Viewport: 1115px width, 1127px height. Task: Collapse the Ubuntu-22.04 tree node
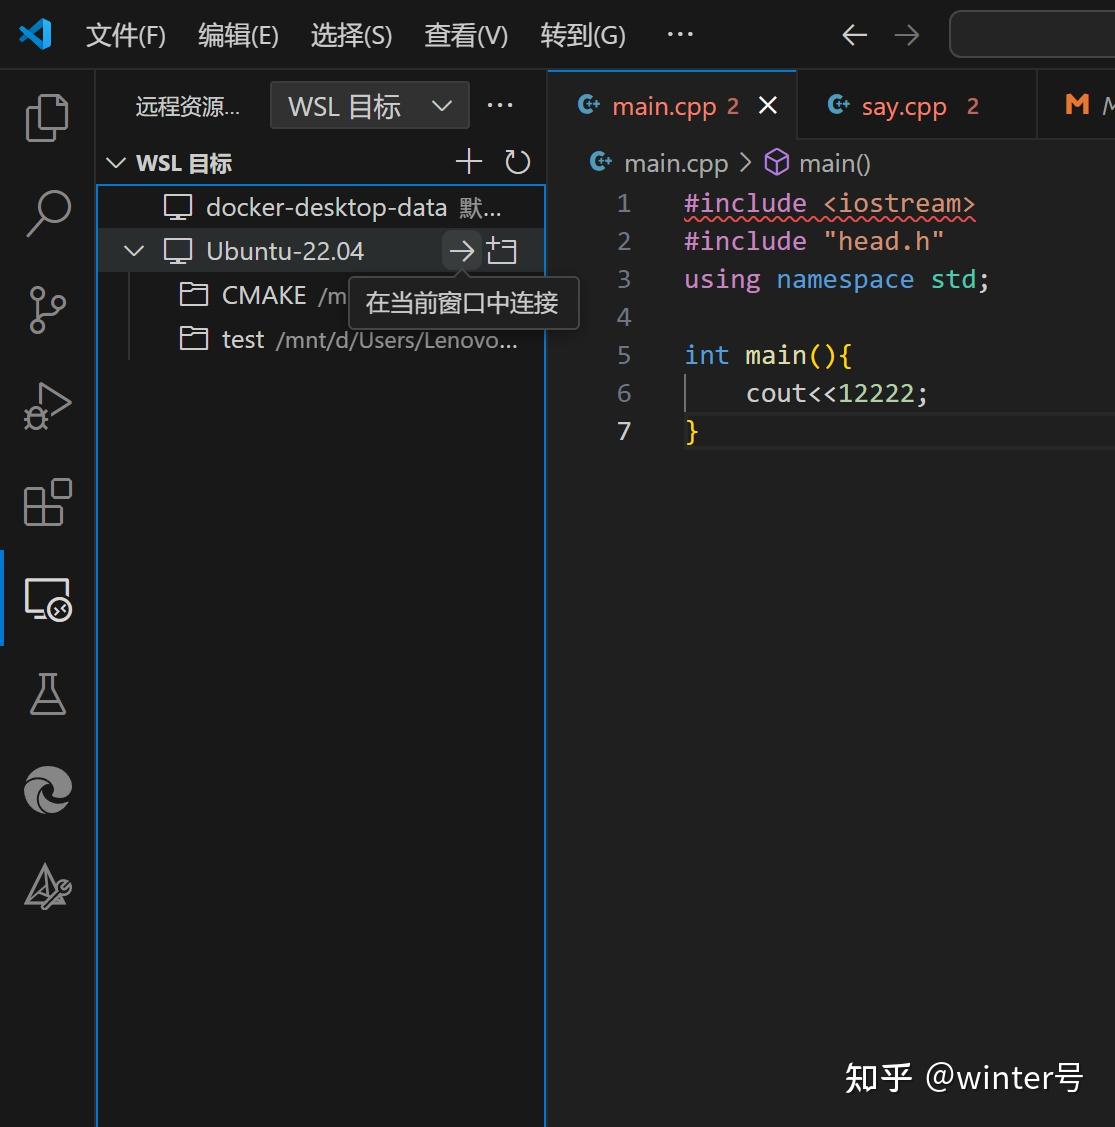point(134,251)
